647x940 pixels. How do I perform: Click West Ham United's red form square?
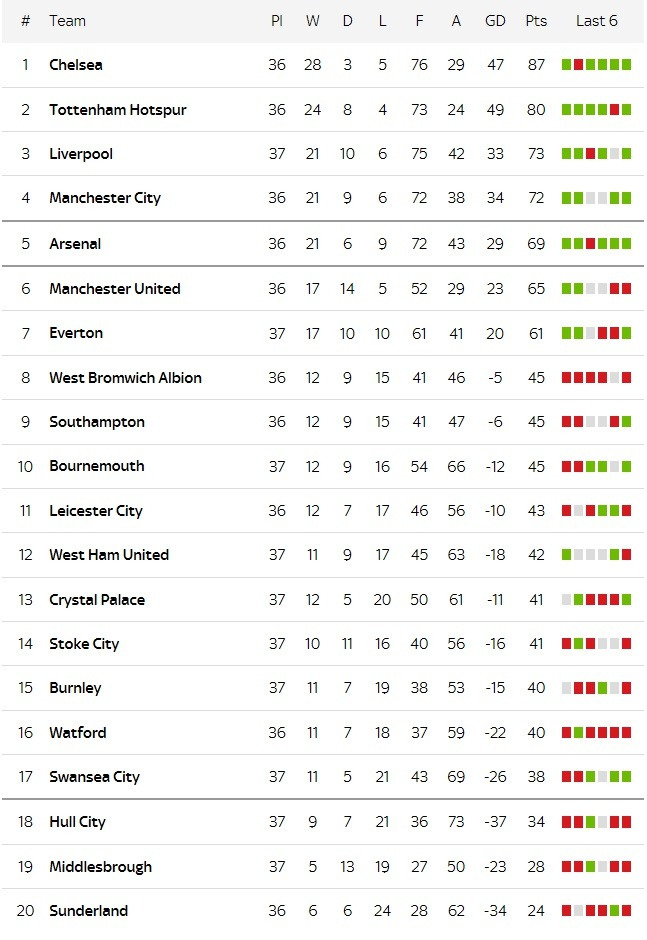coord(626,555)
